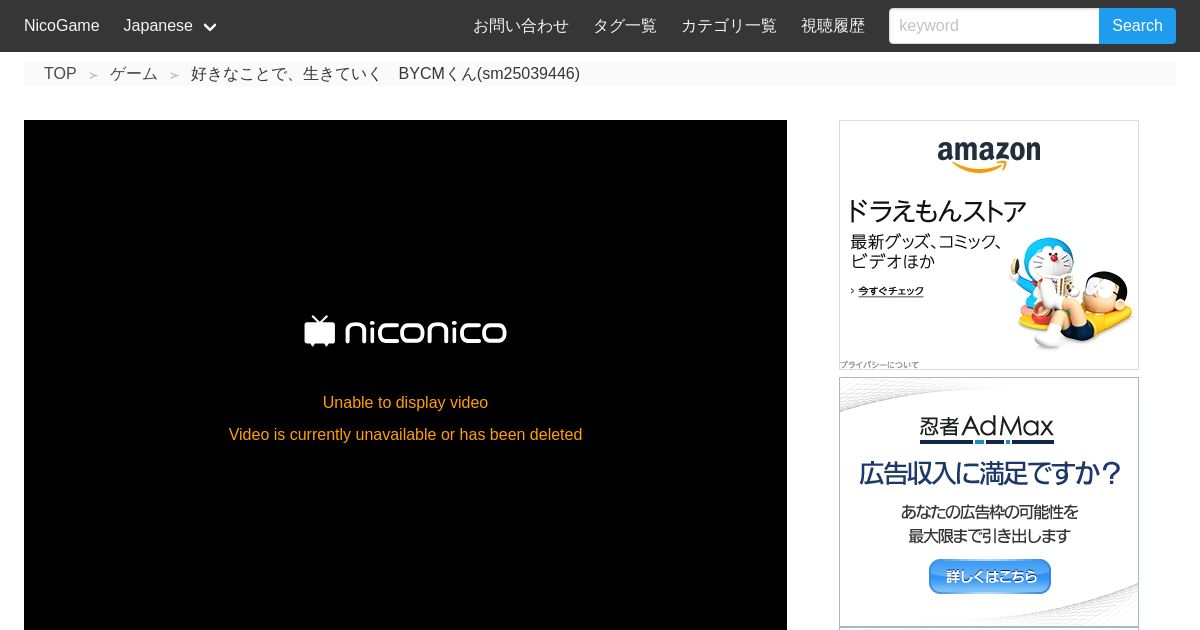Click the 広告収入に満足ですか？ headline
The height and width of the screenshot is (630, 1200).
coord(989,473)
